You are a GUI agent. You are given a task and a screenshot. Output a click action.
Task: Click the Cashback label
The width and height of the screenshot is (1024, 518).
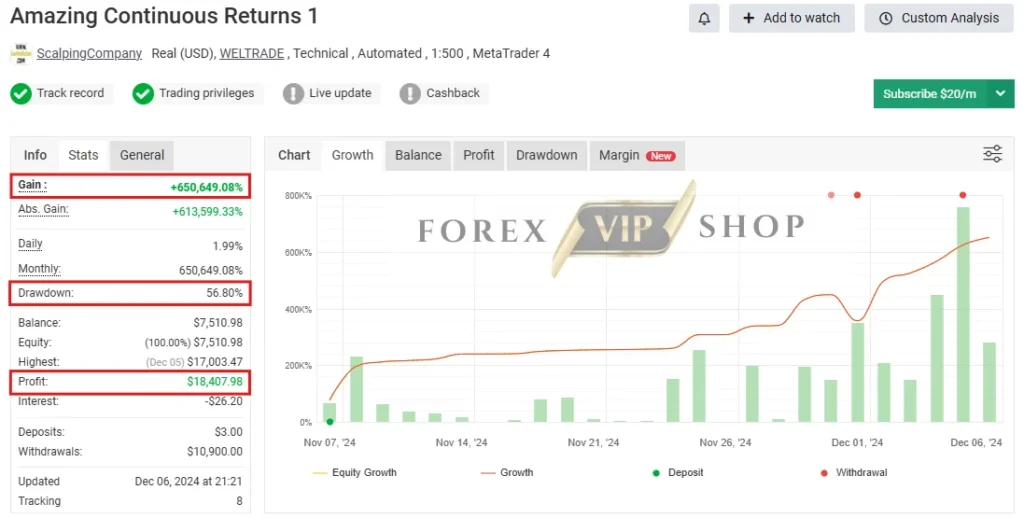(453, 93)
